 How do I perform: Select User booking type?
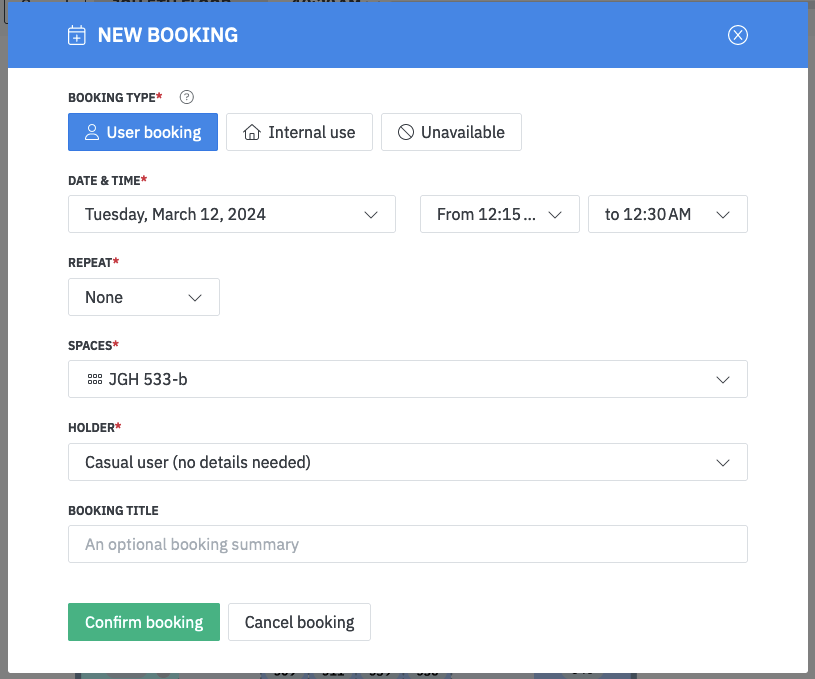[143, 132]
